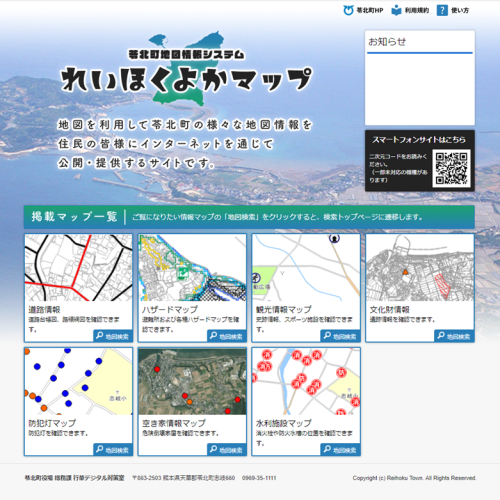The image size is (500, 500).
Task: Open the 利用規約 book icon
Action: click(x=396, y=10)
